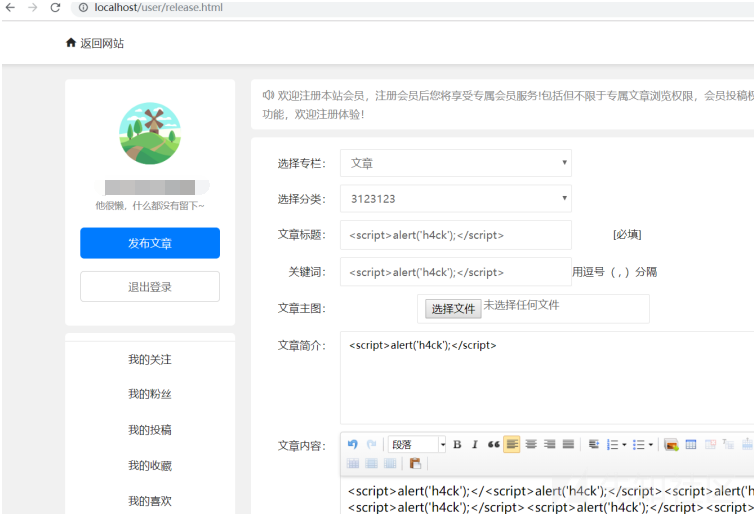
Task: Click third table icon in second toolbar row
Action: point(390,463)
